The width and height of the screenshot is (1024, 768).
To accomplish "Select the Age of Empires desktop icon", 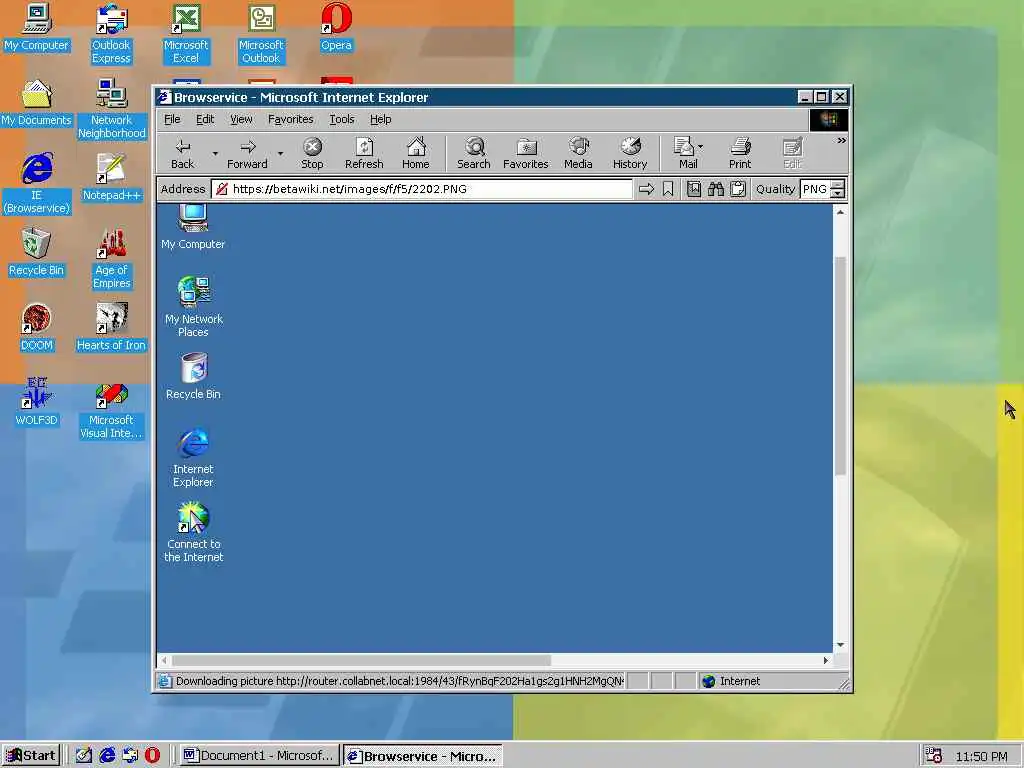I will click(111, 259).
